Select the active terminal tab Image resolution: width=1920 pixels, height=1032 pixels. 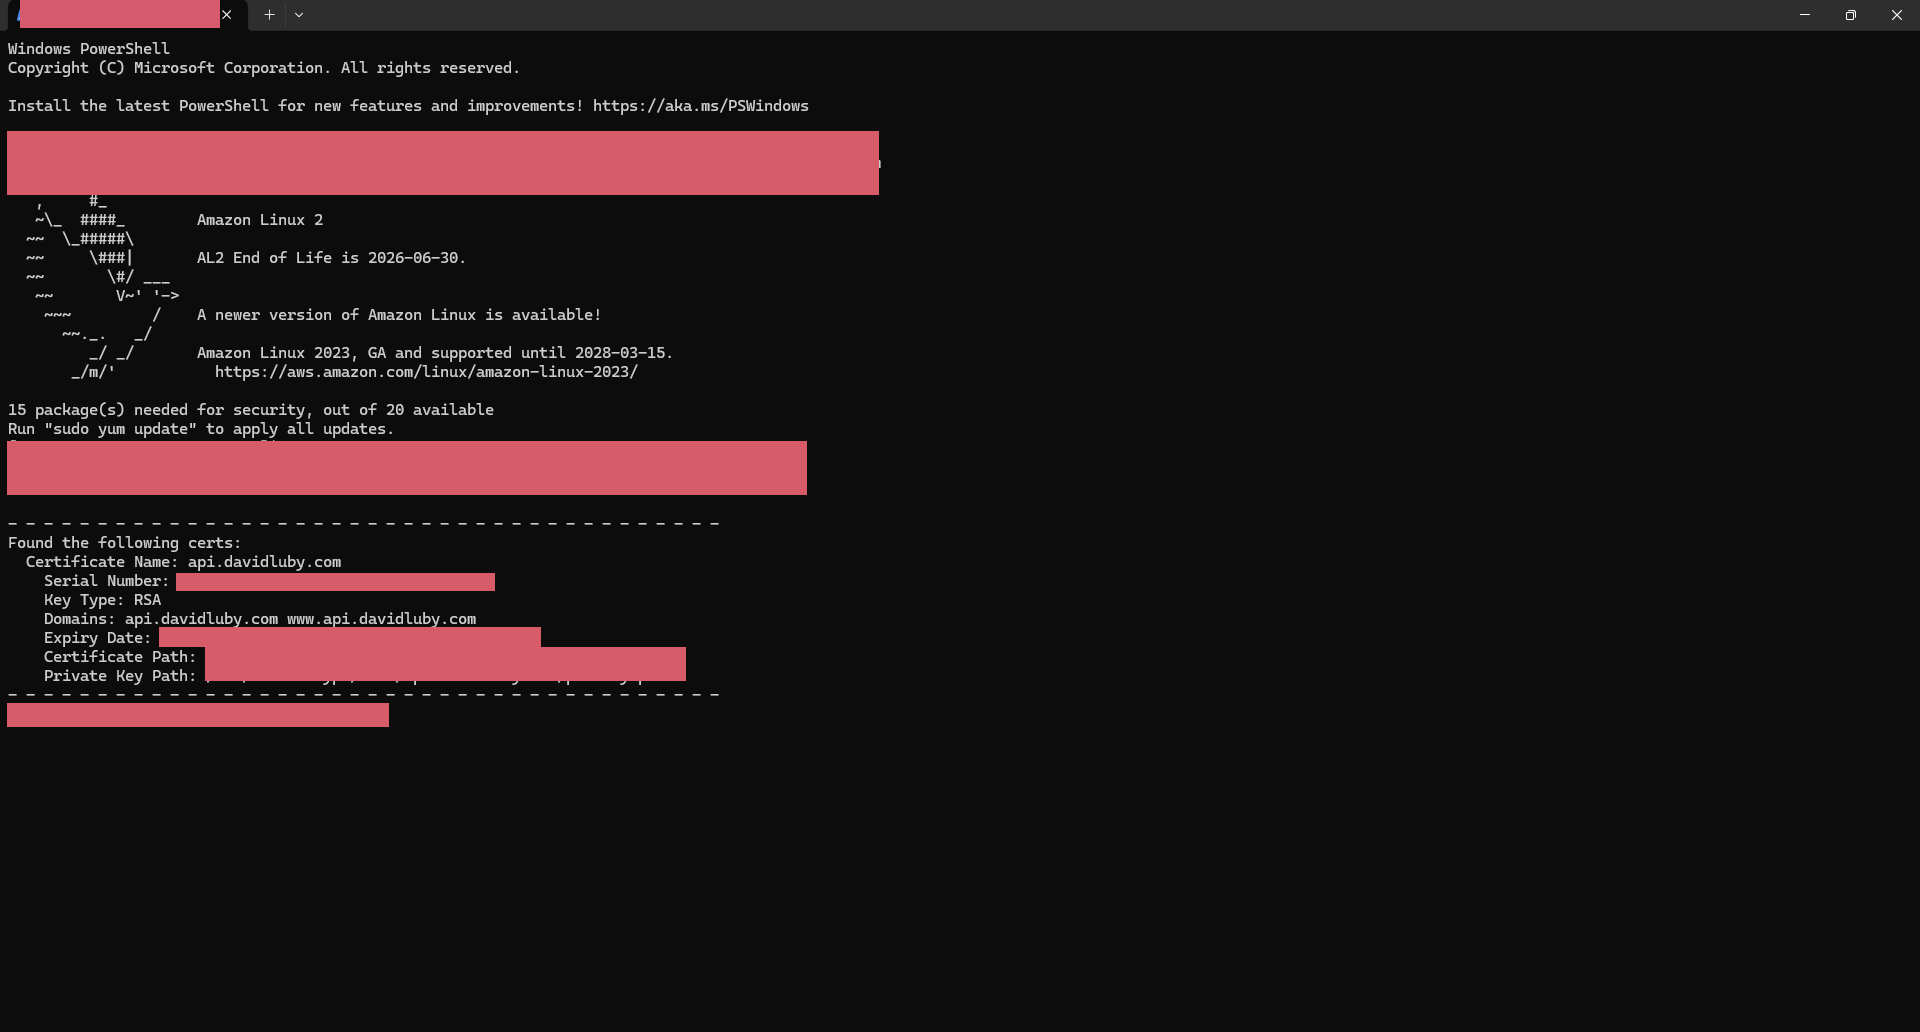click(118, 15)
